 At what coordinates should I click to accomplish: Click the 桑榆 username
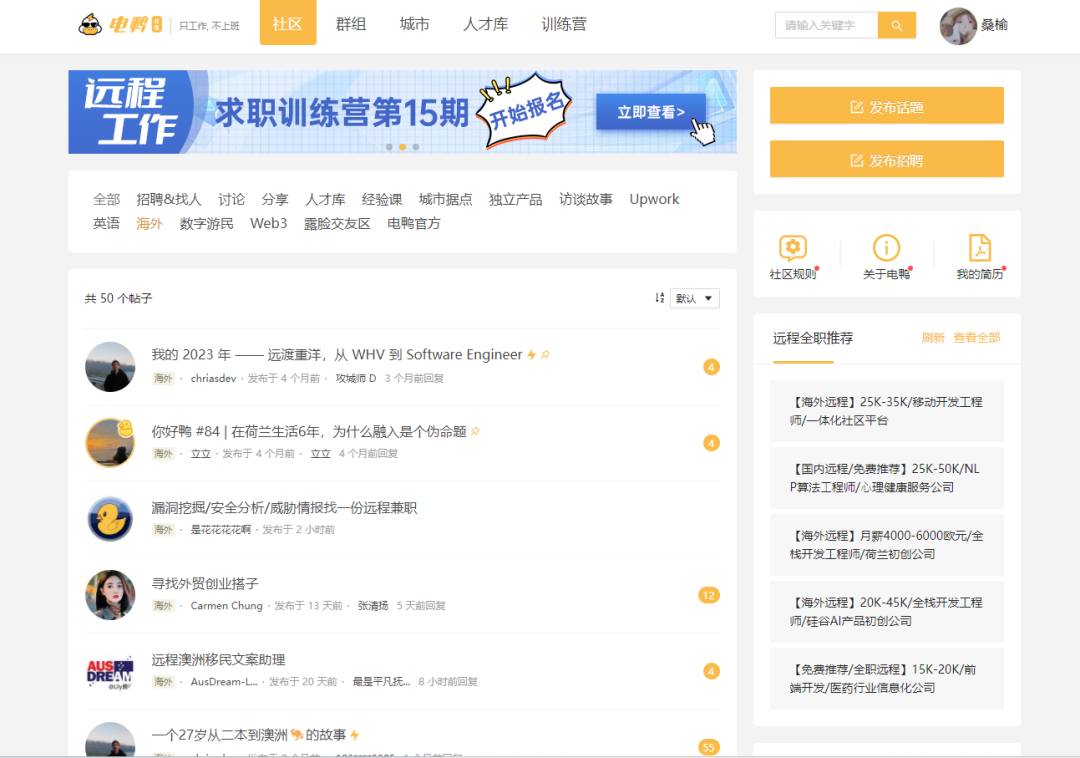[995, 25]
